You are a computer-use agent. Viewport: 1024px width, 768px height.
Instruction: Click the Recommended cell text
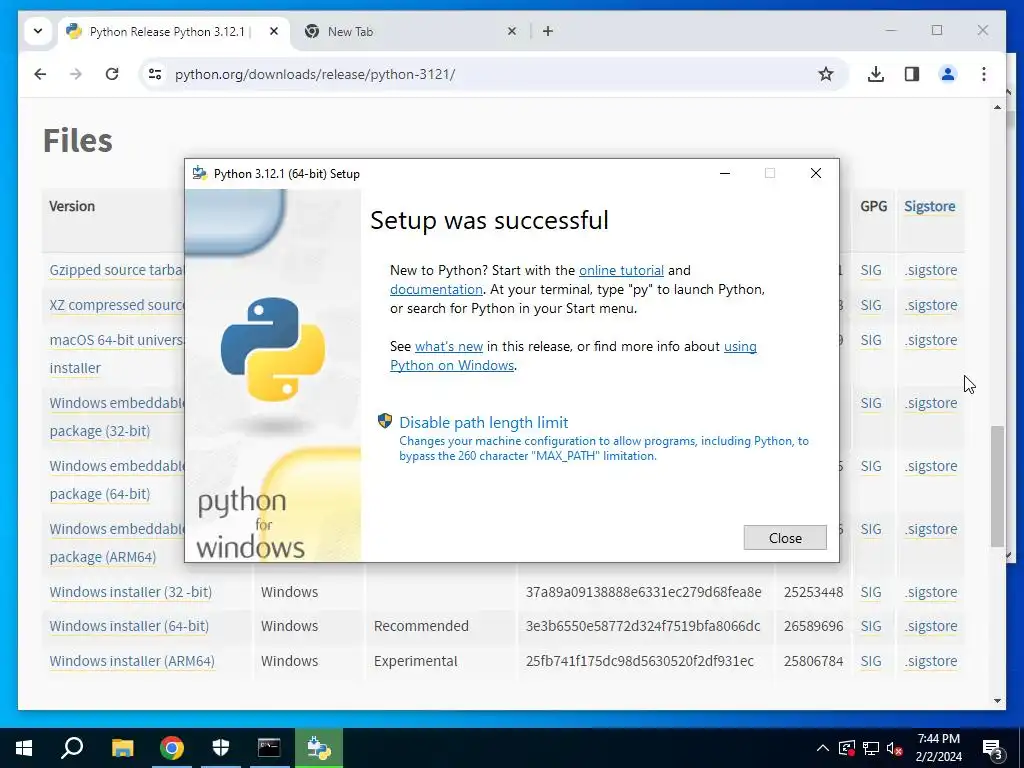coord(421,626)
